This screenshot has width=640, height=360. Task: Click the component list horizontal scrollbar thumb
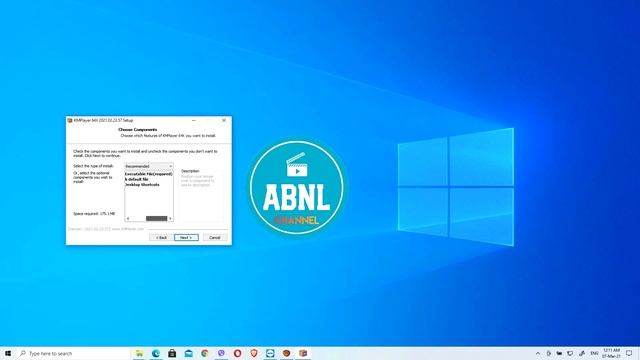point(157,218)
